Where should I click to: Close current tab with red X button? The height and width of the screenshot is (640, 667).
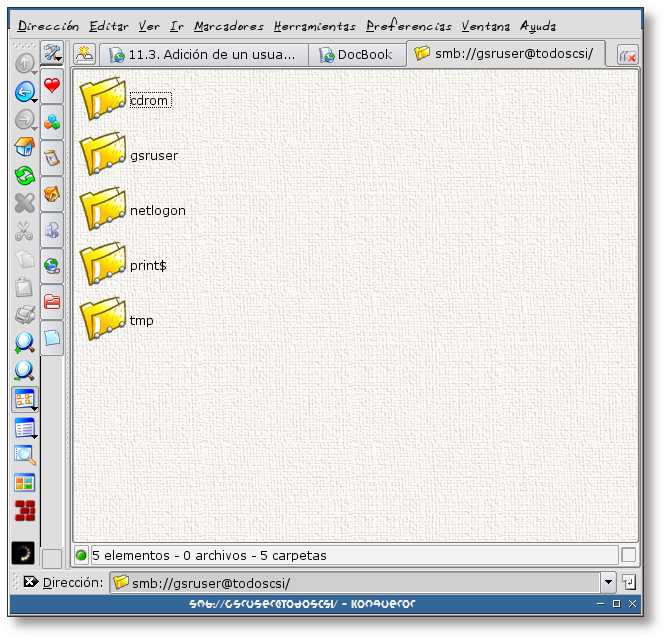628,56
